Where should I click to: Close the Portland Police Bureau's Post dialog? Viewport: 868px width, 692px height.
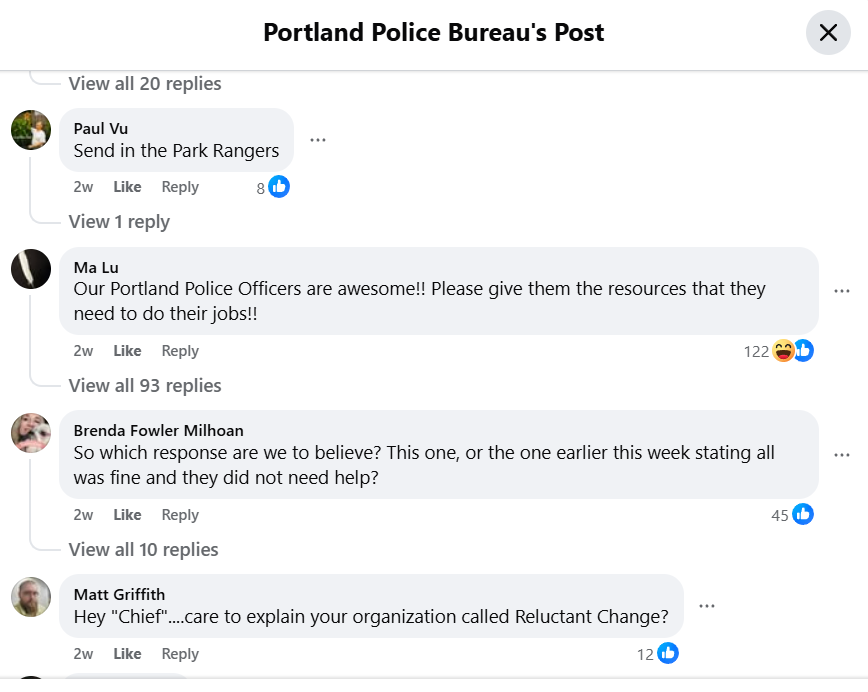pos(828,32)
